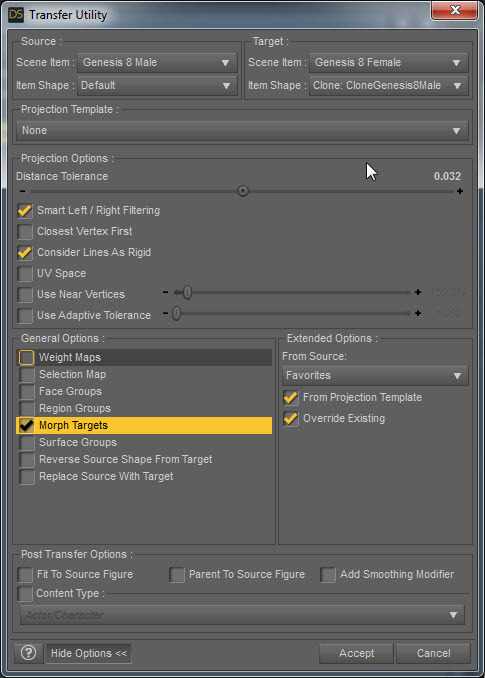Click Hide Options << button
This screenshot has height=678, width=485.
coord(89,653)
